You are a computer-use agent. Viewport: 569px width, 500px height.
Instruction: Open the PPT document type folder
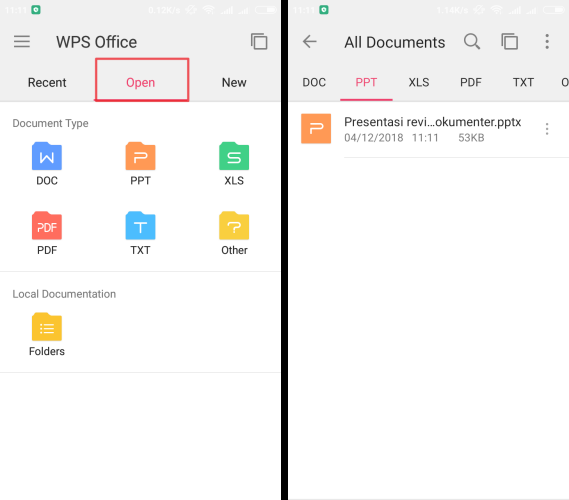pyautogui.click(x=140, y=164)
